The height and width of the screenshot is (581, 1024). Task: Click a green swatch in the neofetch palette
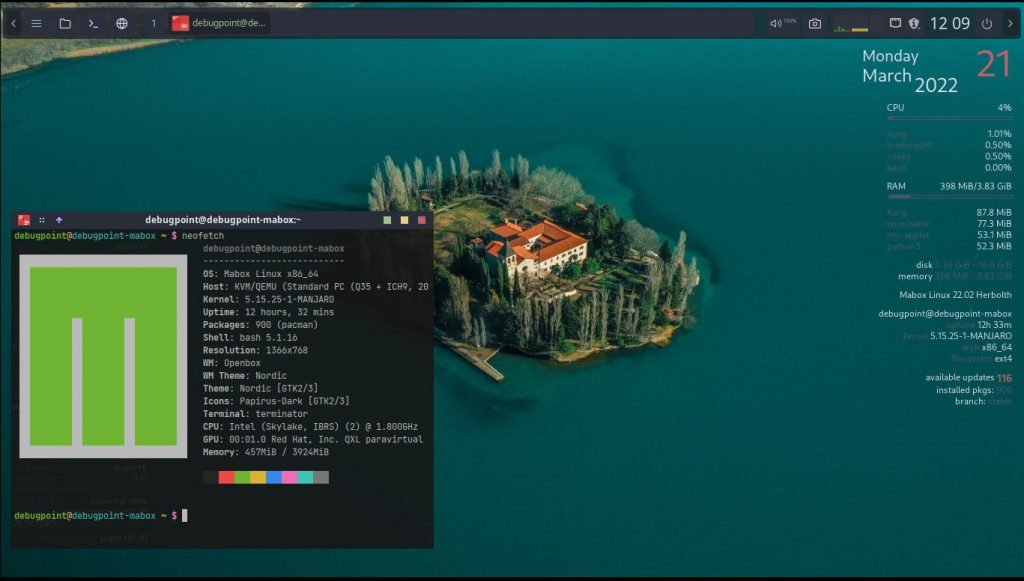pyautogui.click(x=244, y=478)
